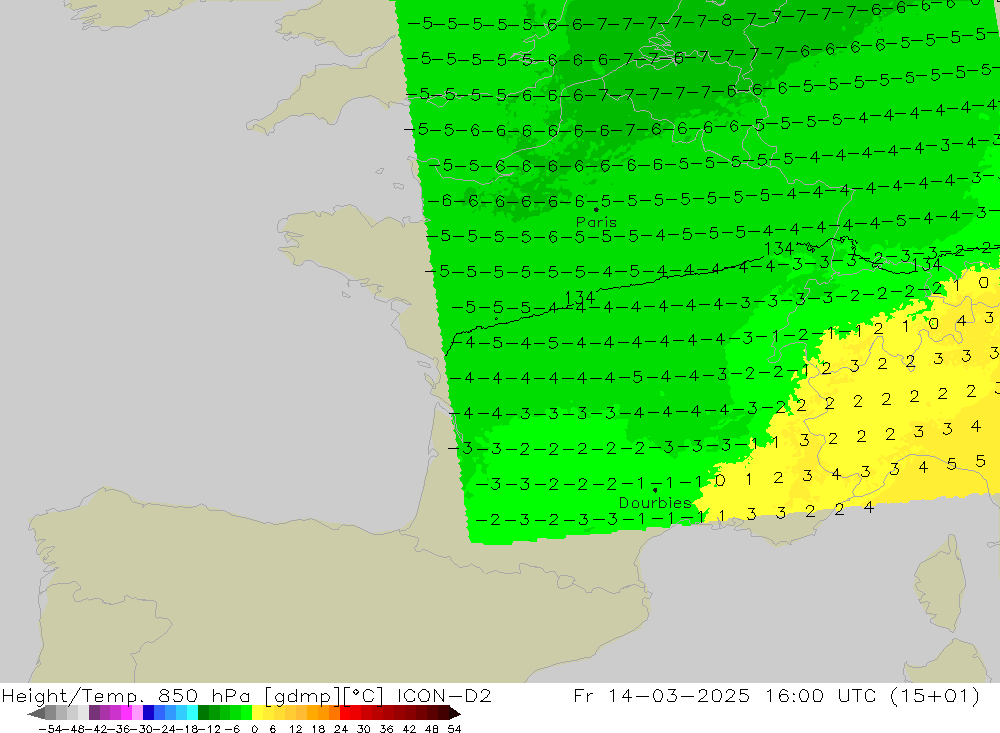
Task: Pick the bright red swatch above 24
Action: (345, 713)
